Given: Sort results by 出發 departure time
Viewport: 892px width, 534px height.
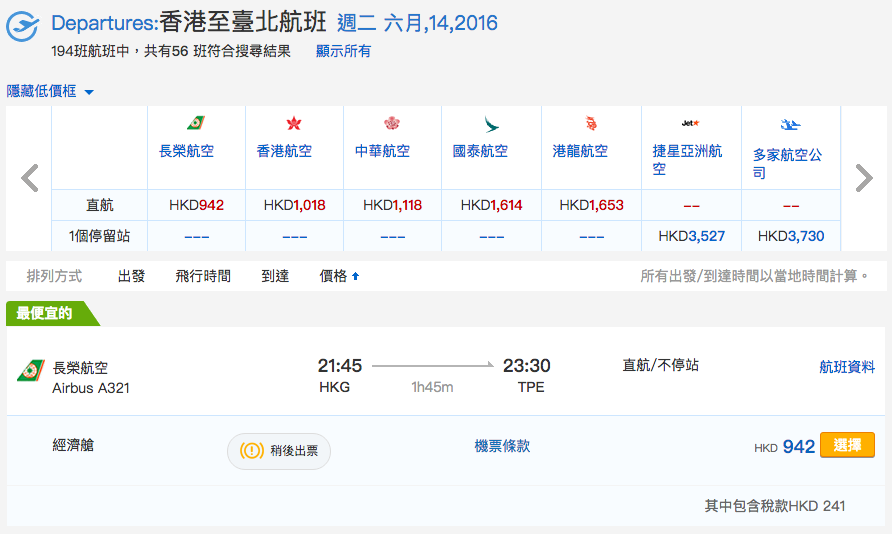Looking at the screenshot, I should [131, 276].
